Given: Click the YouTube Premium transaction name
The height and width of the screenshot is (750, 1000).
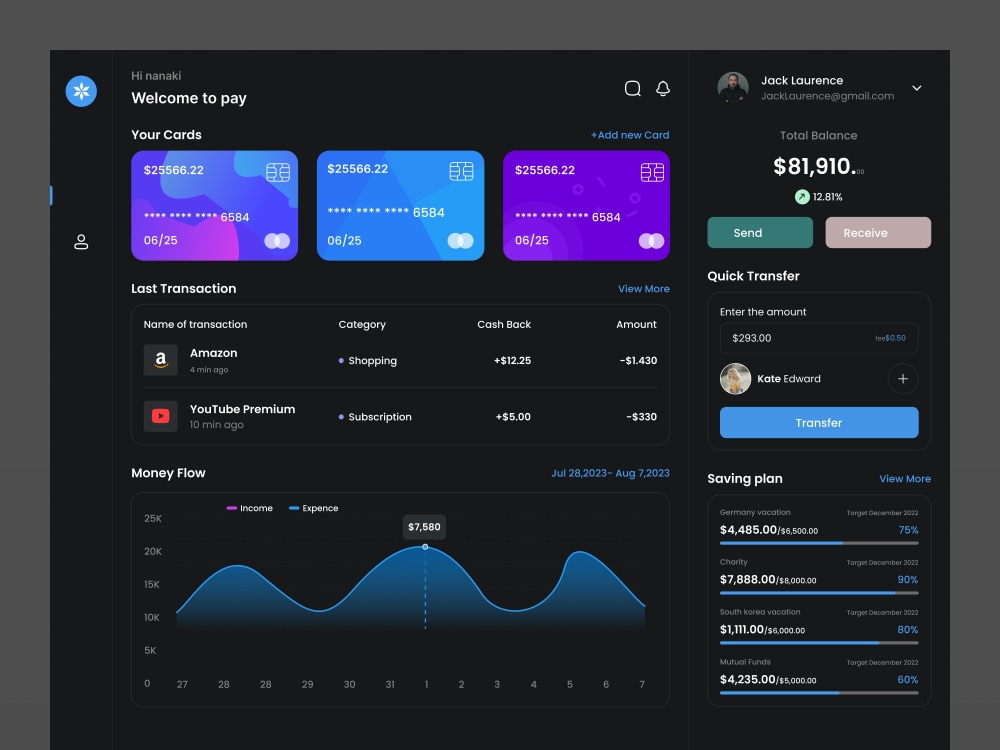Looking at the screenshot, I should point(242,409).
